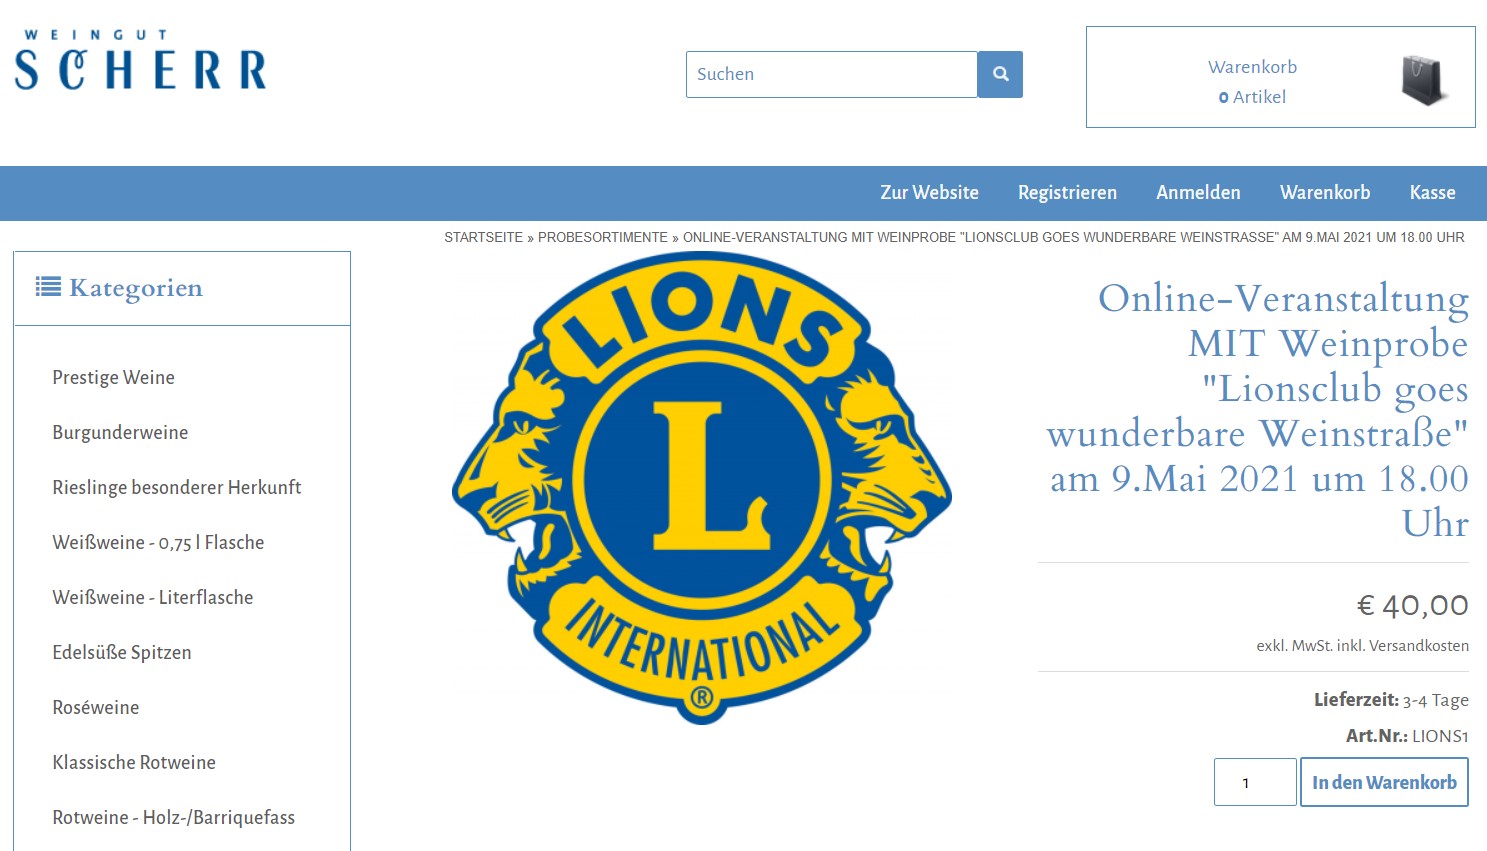Open the Lions International product image
This screenshot has width=1487, height=851.
(x=702, y=488)
